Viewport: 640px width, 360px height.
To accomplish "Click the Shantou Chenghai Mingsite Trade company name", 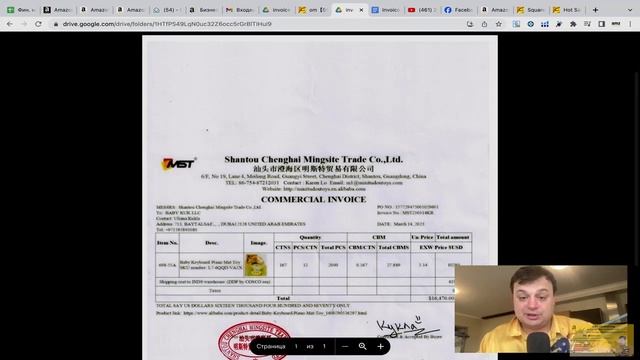I will (x=313, y=160).
